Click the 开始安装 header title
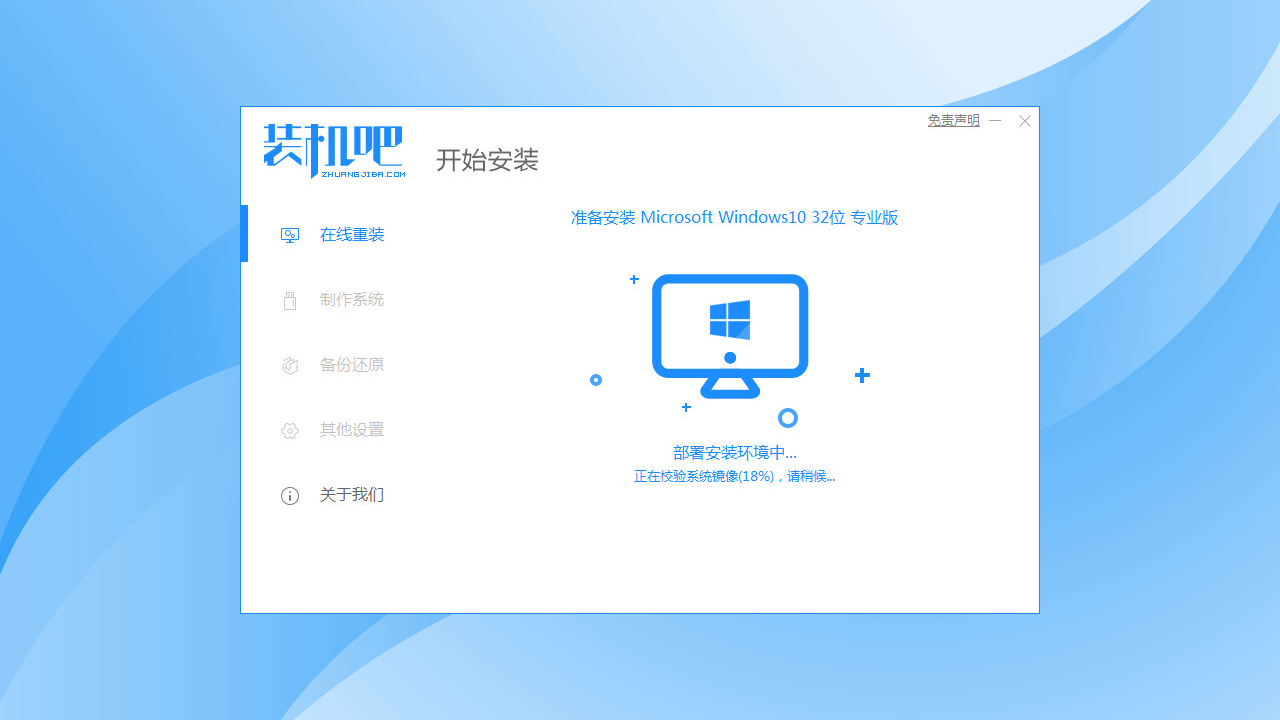Image resolution: width=1280 pixels, height=720 pixels. pos(487,160)
